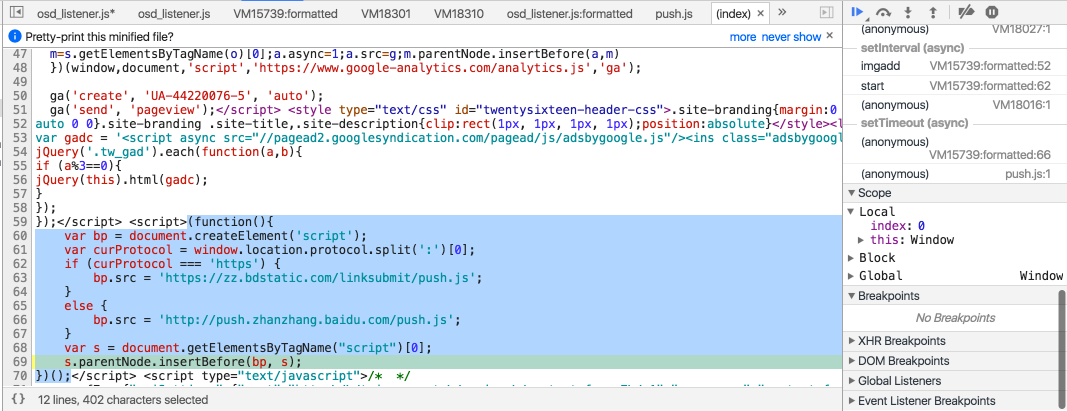Image resolution: width=1067 pixels, height=411 pixels.
Task: Switch to VM18301 tab
Action: point(386,13)
